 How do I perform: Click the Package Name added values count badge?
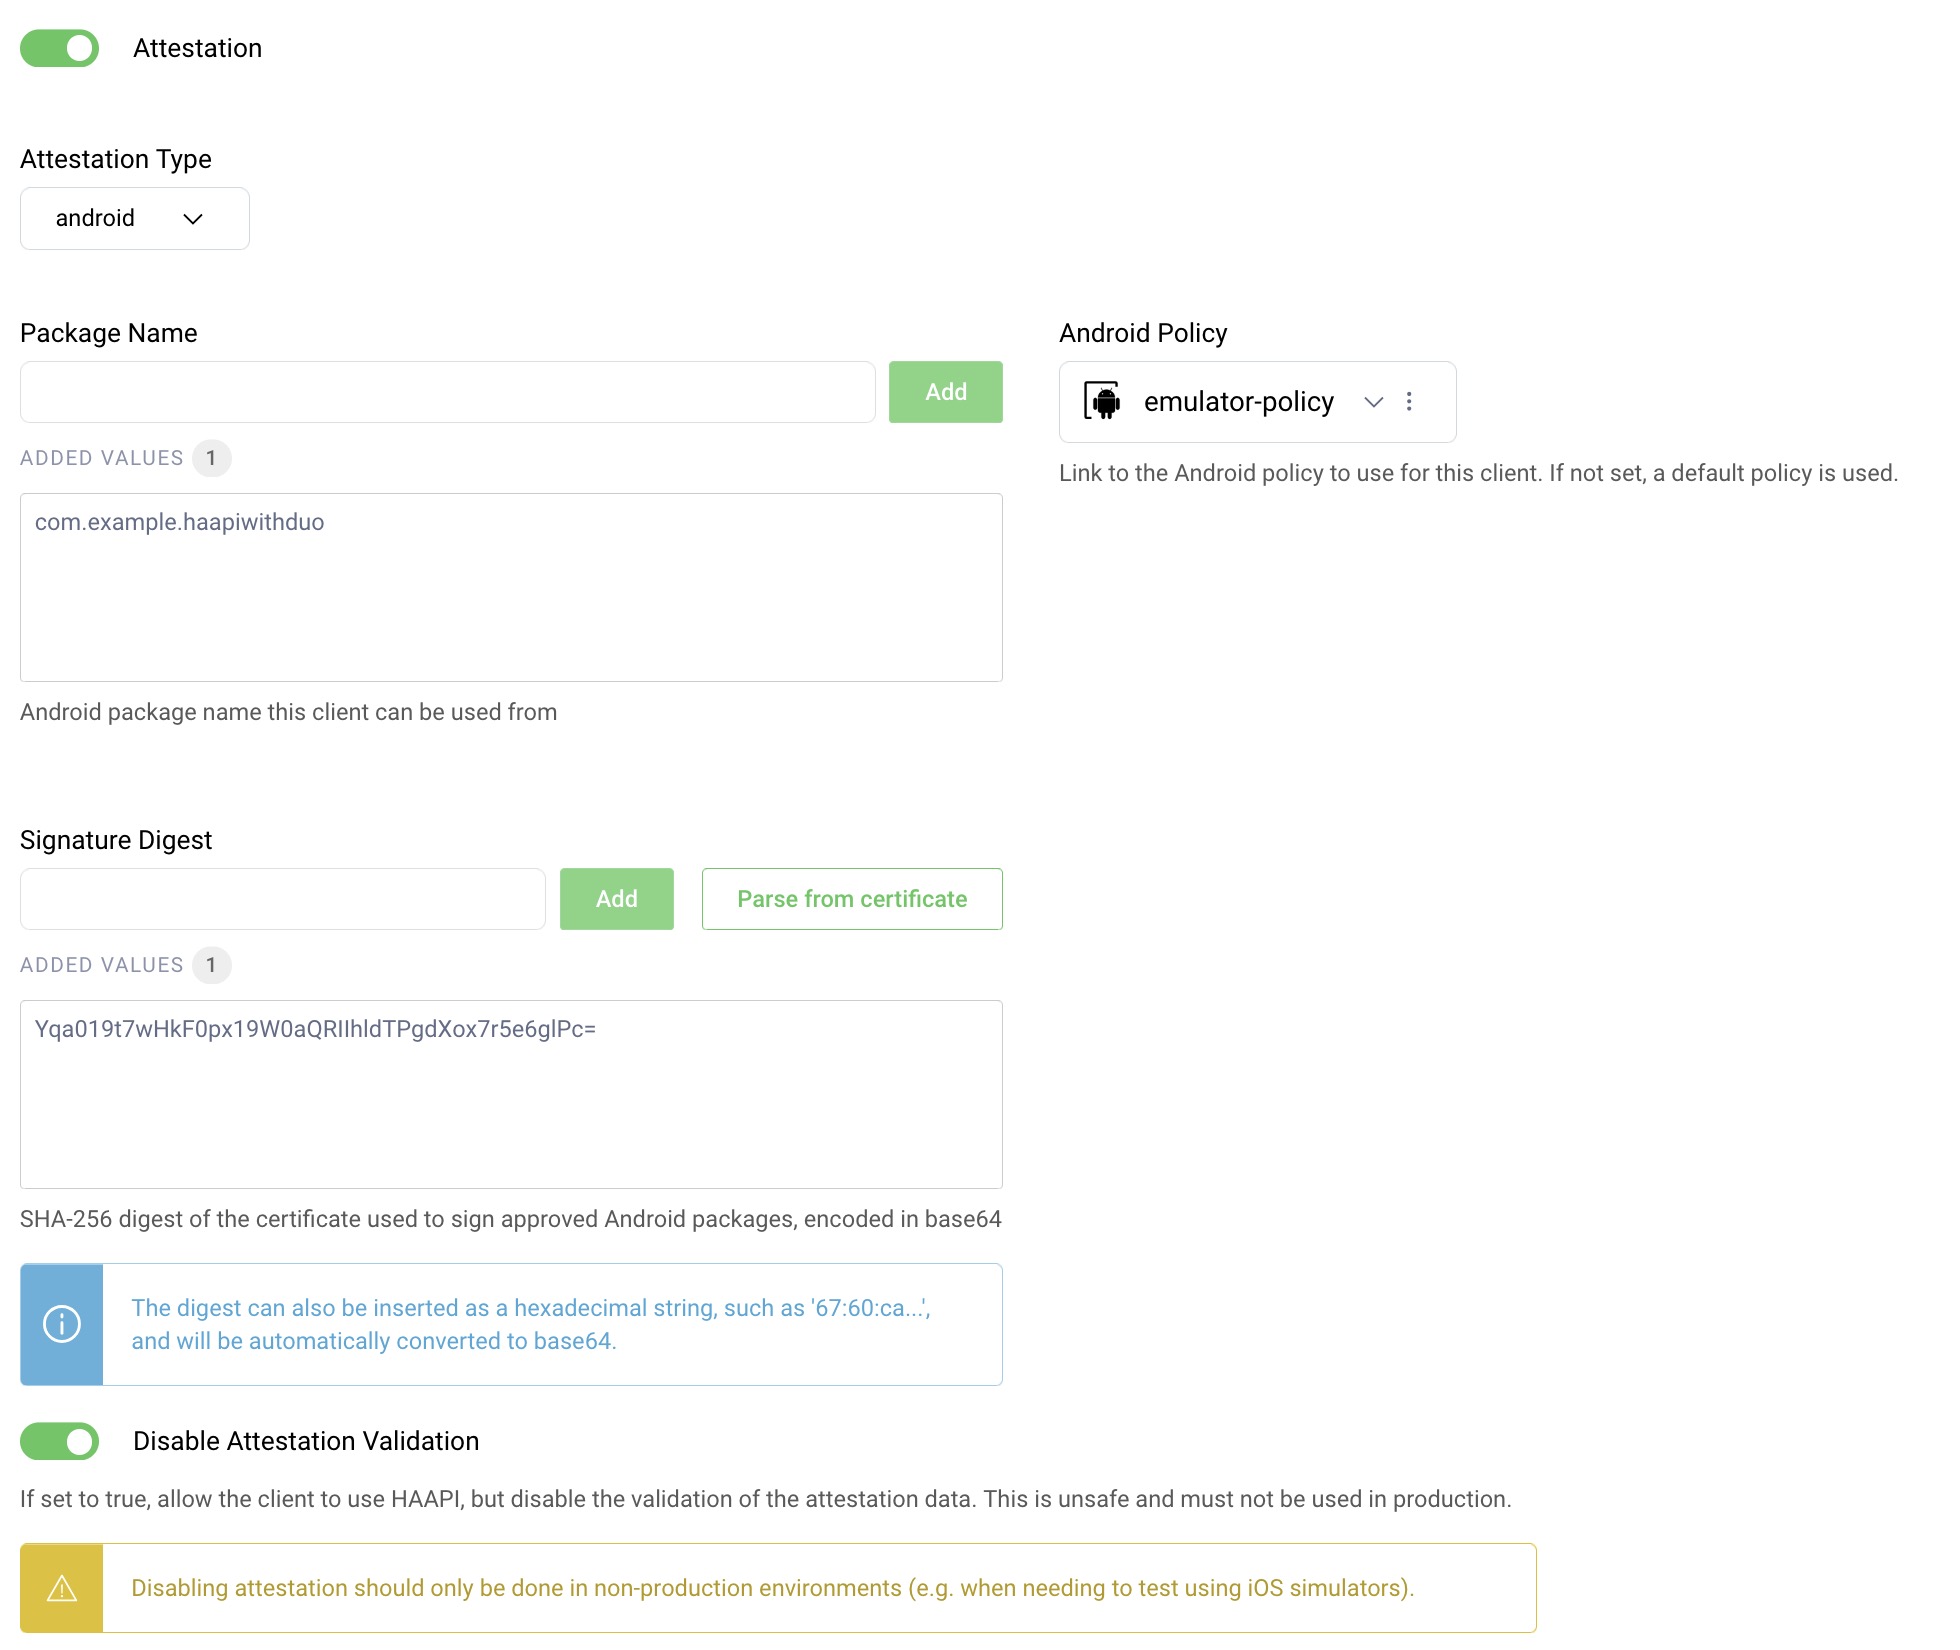(x=211, y=458)
